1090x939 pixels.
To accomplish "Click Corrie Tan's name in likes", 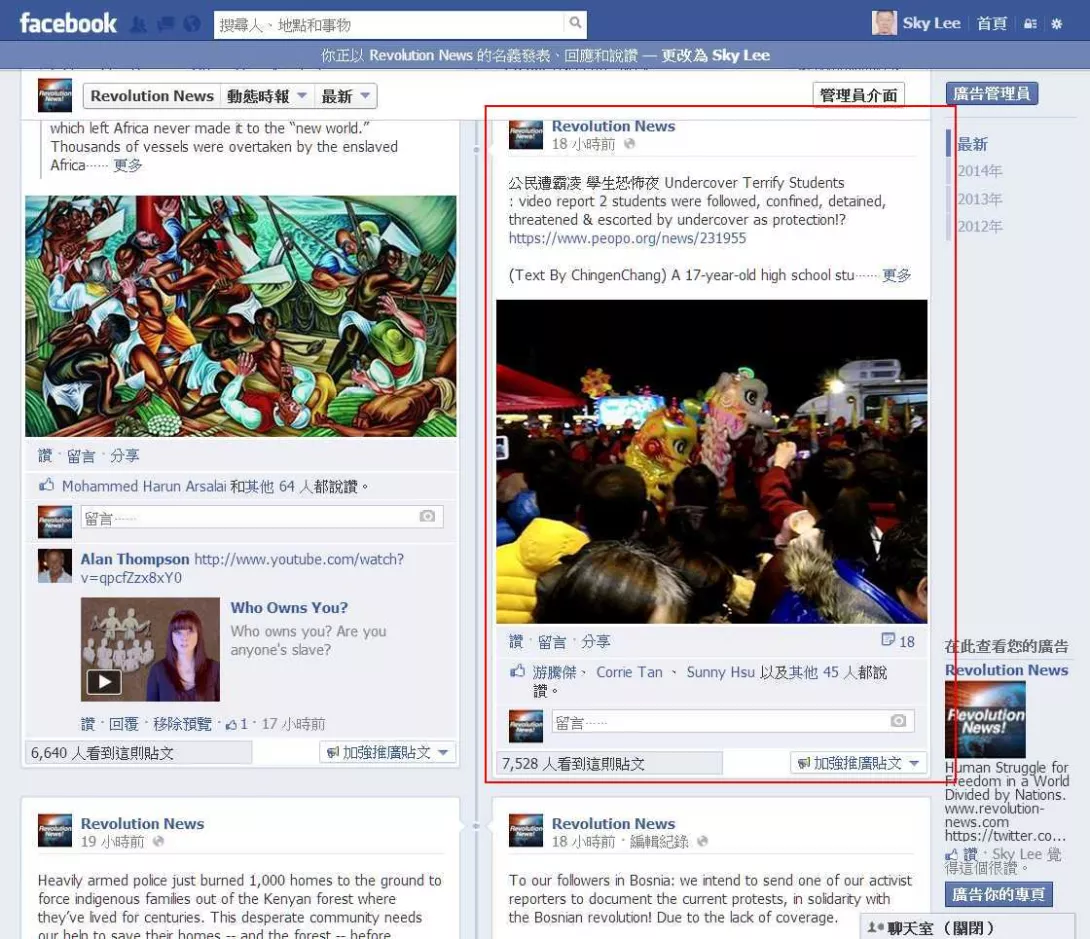I will click(x=629, y=672).
